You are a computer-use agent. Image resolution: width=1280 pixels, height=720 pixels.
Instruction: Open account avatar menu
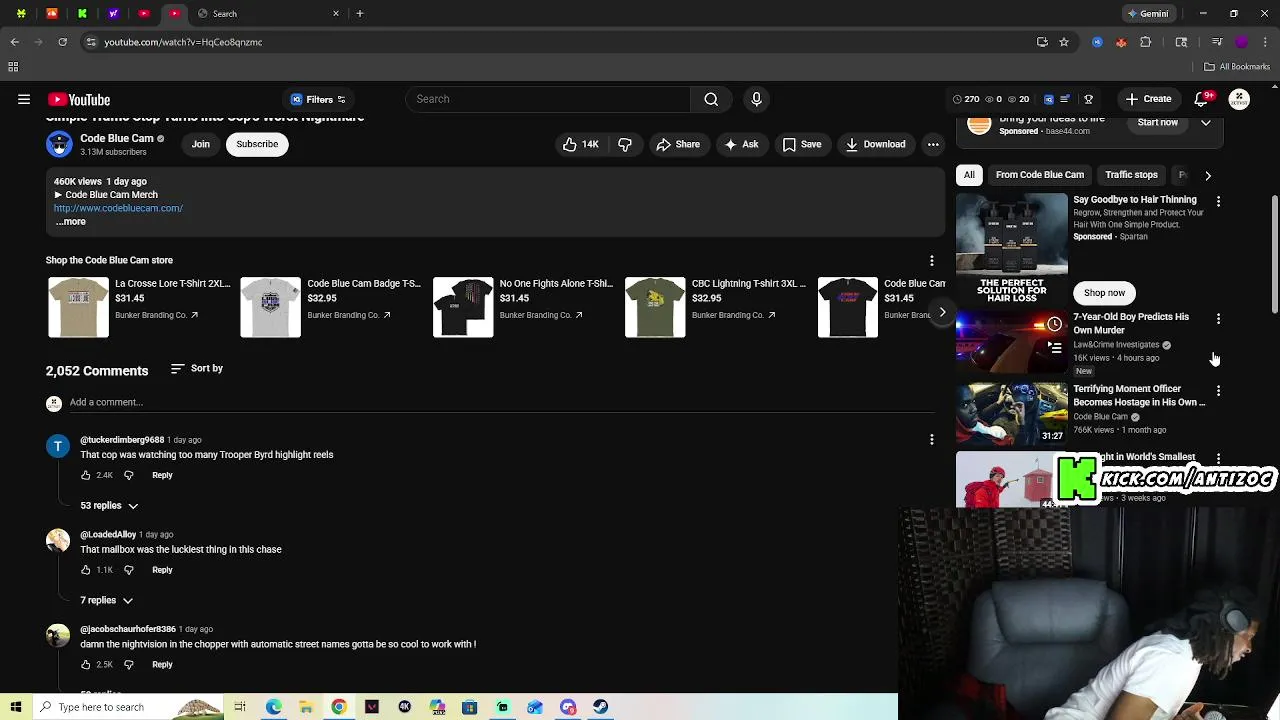click(1239, 99)
